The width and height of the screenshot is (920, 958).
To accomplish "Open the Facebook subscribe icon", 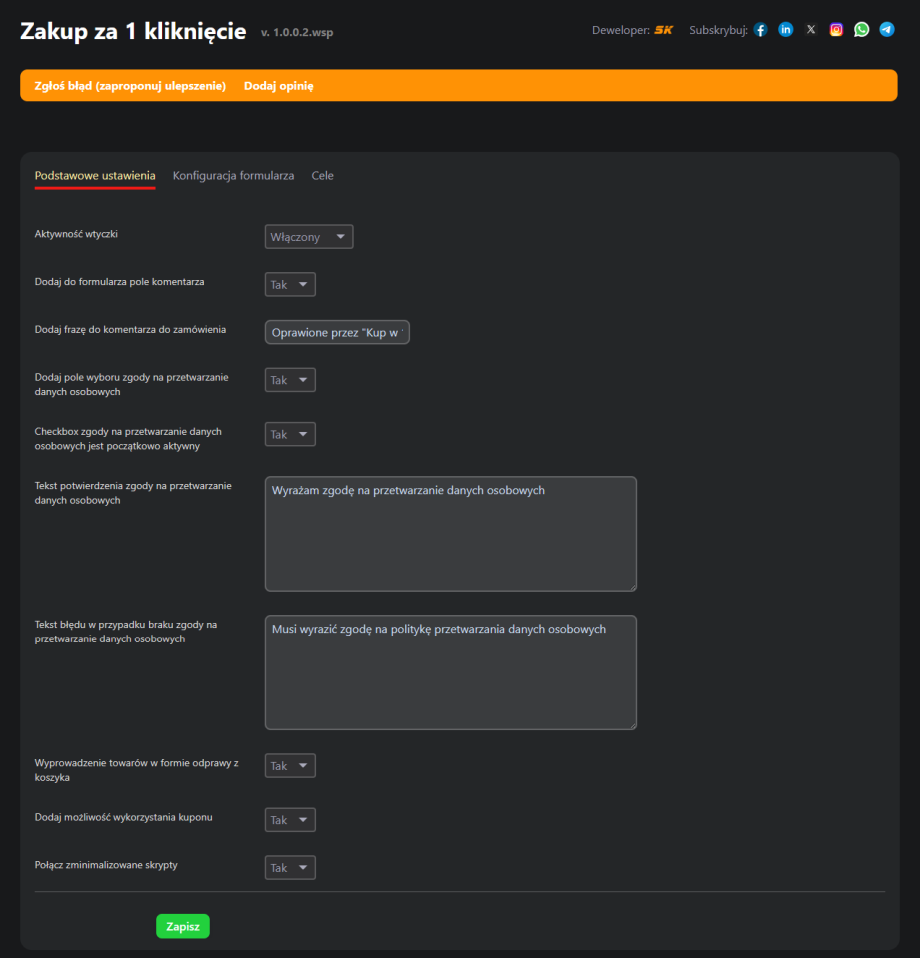I will (760, 30).
